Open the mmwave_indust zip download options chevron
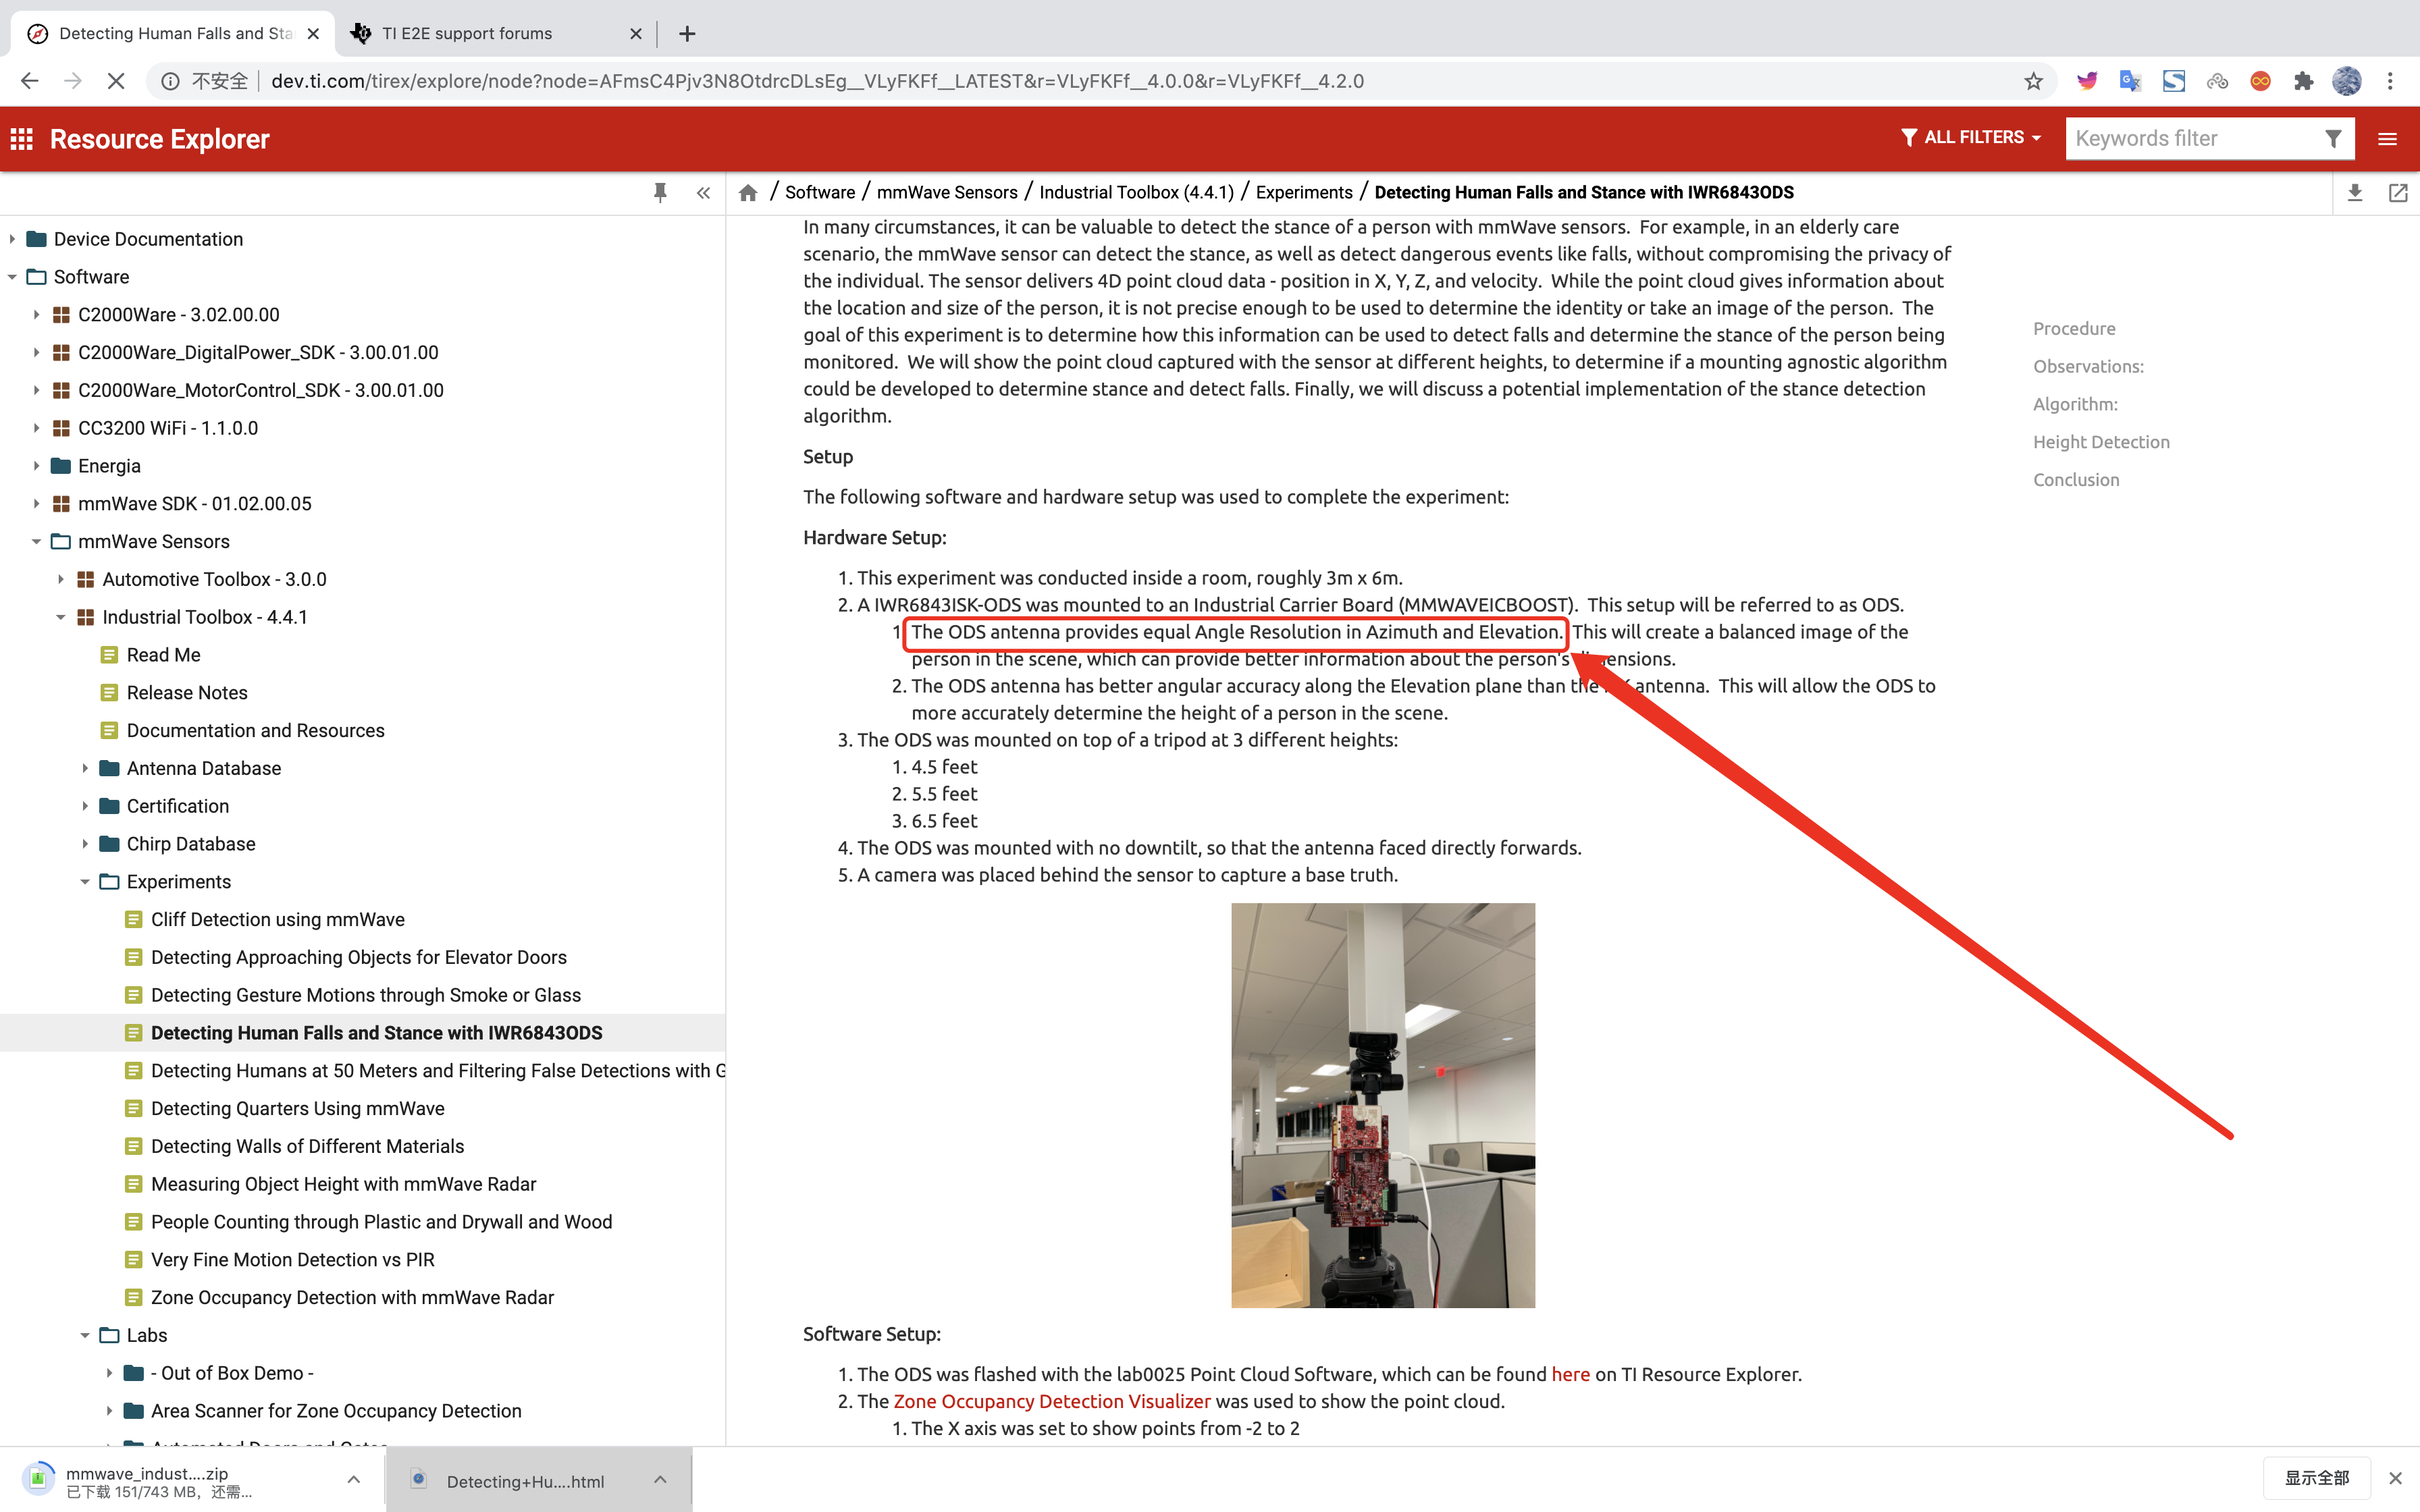The width and height of the screenshot is (2420, 1512). (x=353, y=1480)
